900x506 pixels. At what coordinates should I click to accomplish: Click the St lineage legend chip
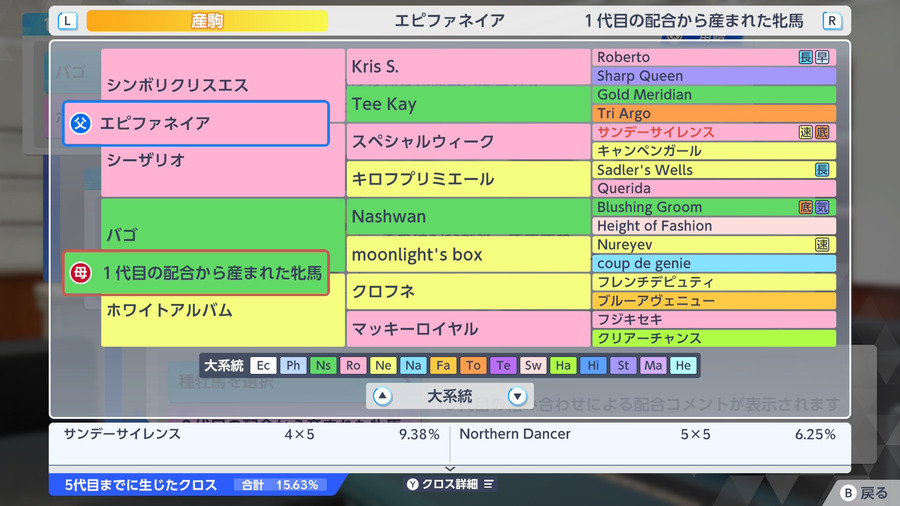(623, 365)
